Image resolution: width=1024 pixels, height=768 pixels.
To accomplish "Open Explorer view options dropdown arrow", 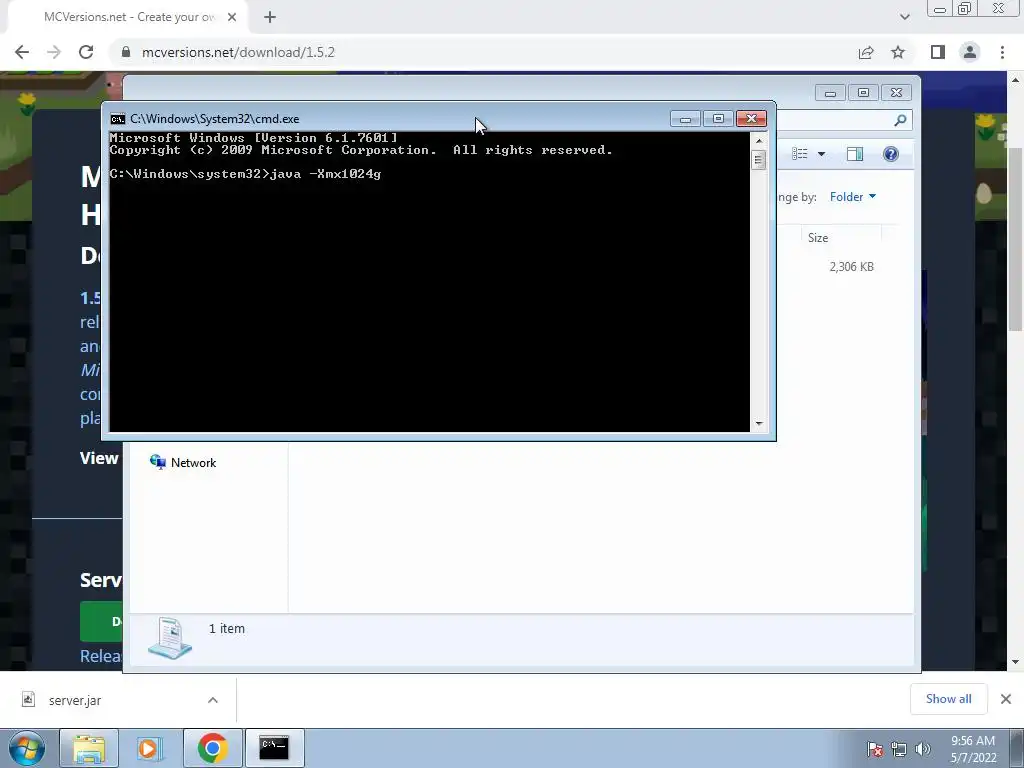I will 822,154.
